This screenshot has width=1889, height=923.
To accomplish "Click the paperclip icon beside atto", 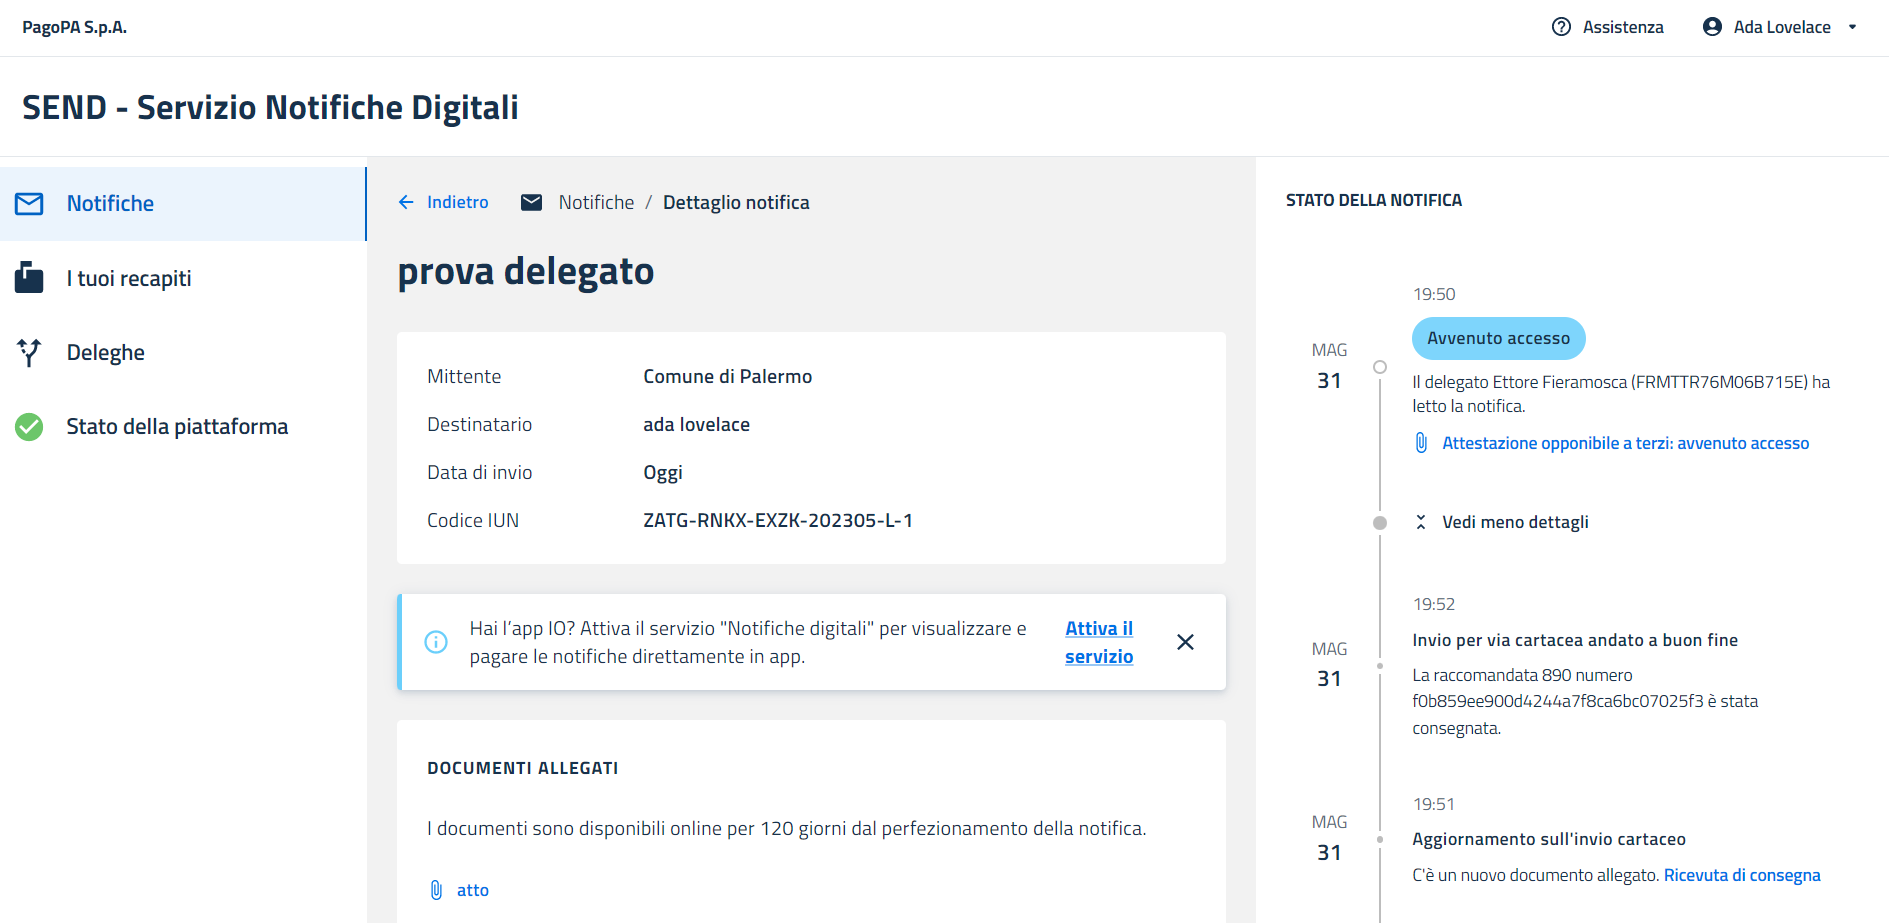I will (x=436, y=890).
